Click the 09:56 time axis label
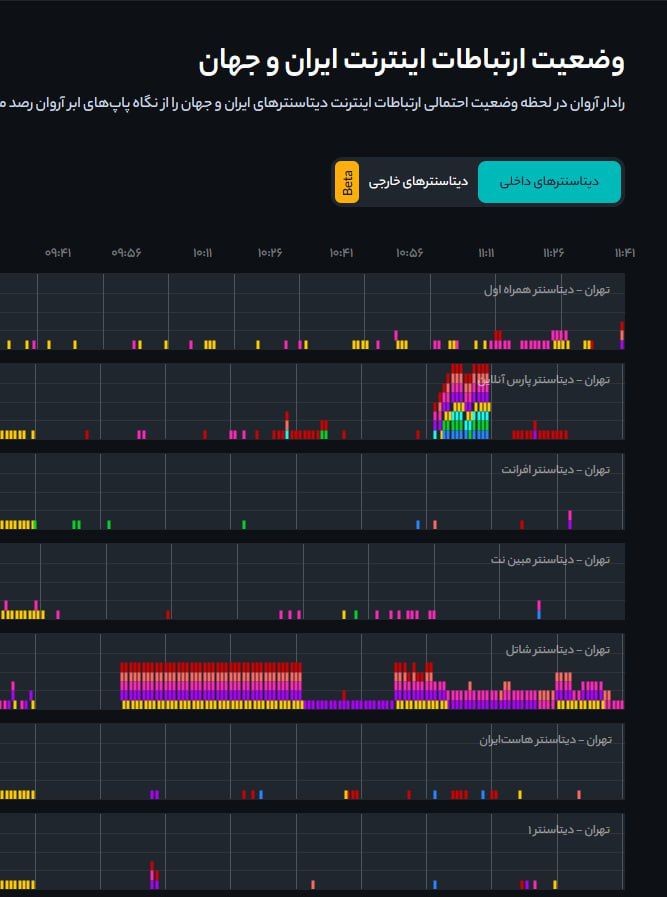 pos(127,253)
